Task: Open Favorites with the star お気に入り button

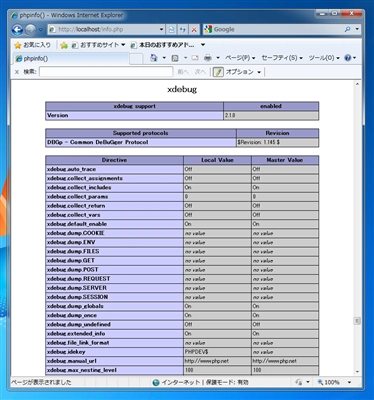Action: pyautogui.click(x=33, y=45)
